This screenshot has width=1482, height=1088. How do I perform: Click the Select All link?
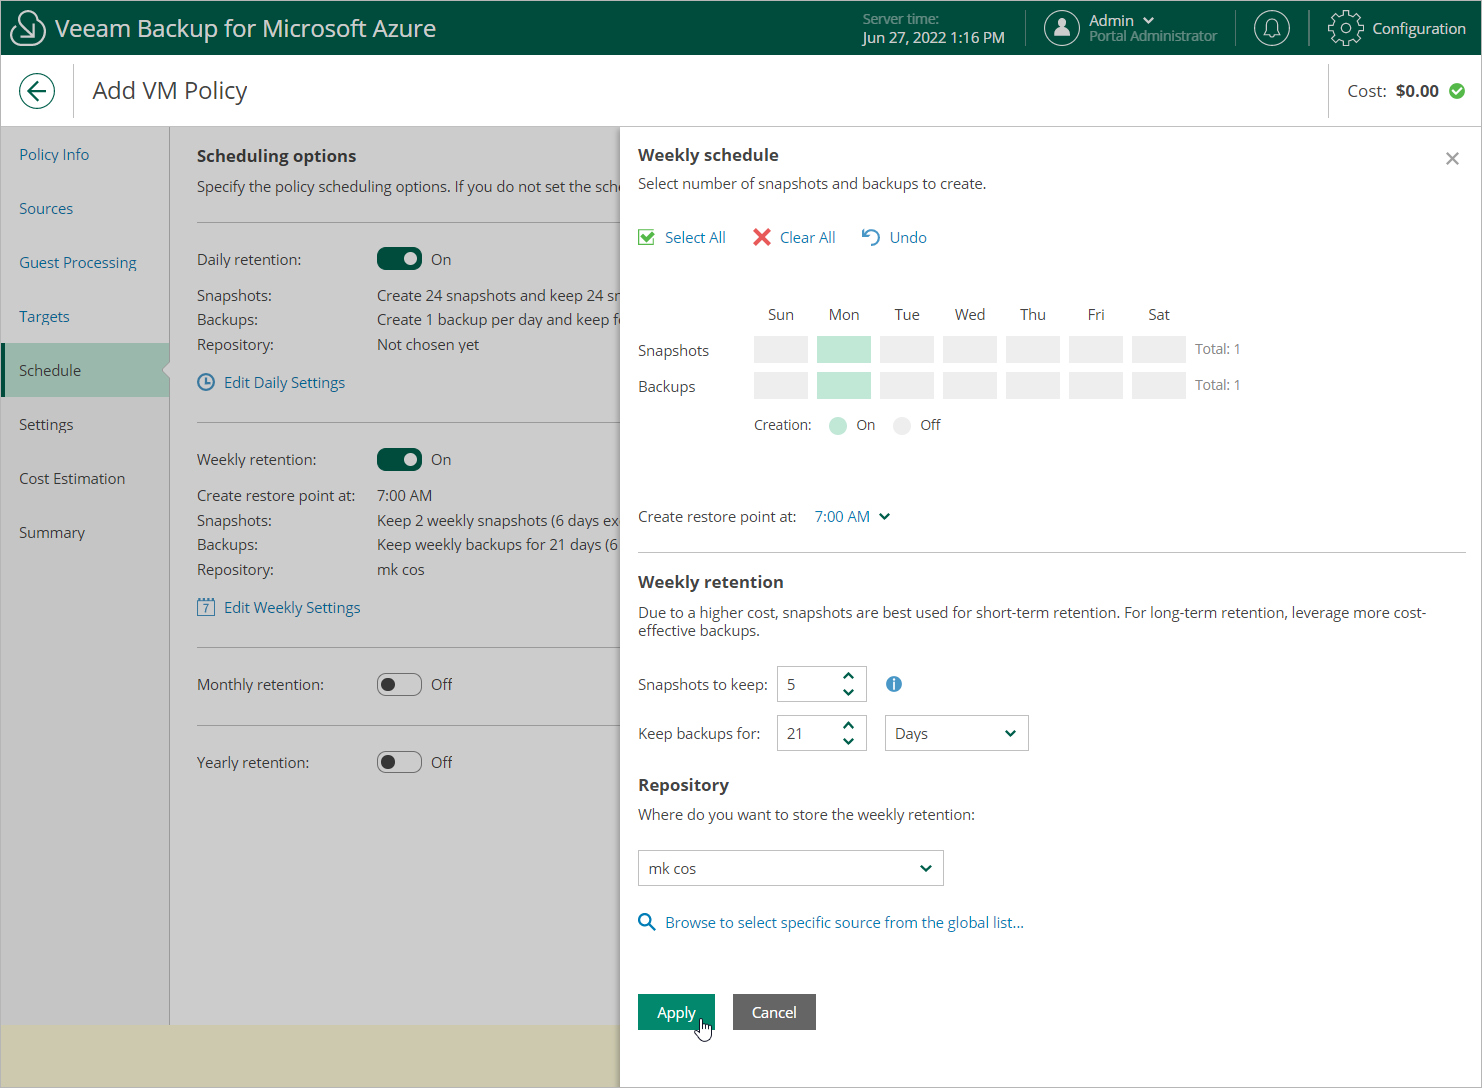click(x=695, y=237)
